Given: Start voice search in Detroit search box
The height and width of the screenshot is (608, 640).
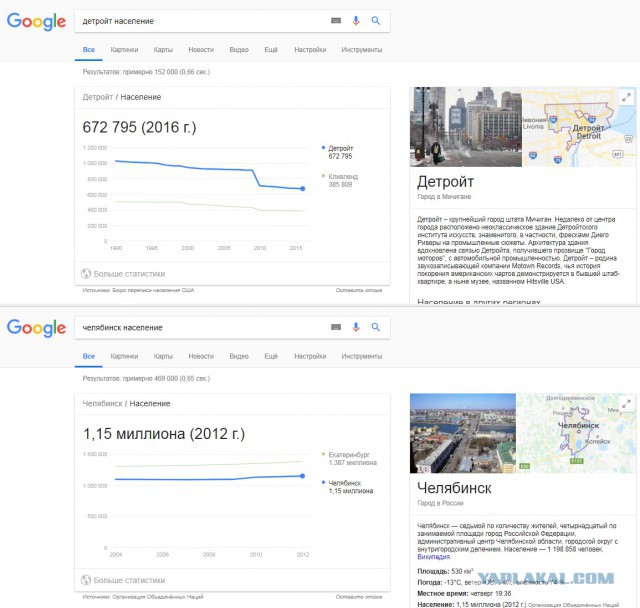Looking at the screenshot, I should (356, 21).
